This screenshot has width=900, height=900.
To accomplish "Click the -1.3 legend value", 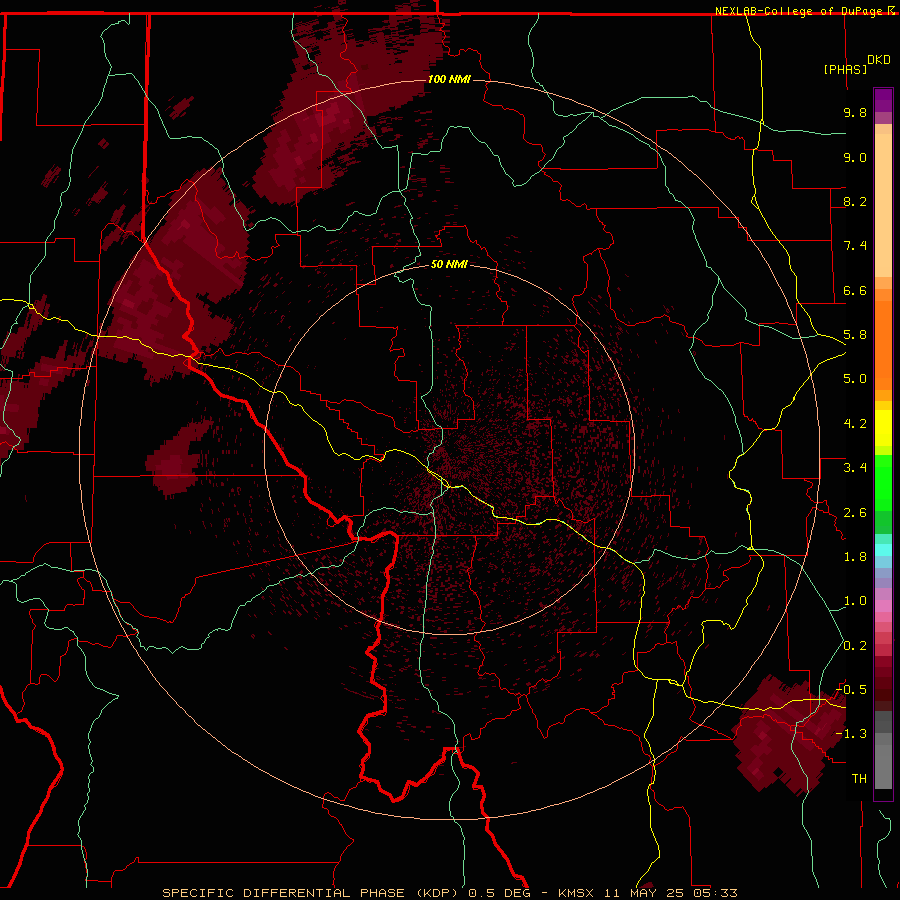I will (852, 734).
